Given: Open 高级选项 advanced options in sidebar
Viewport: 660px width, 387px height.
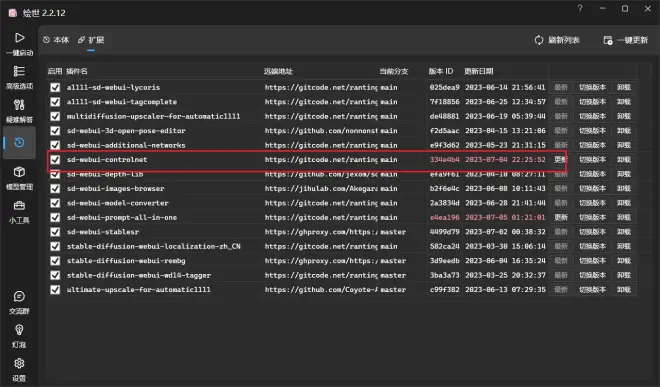Looking at the screenshot, I should point(19,77).
